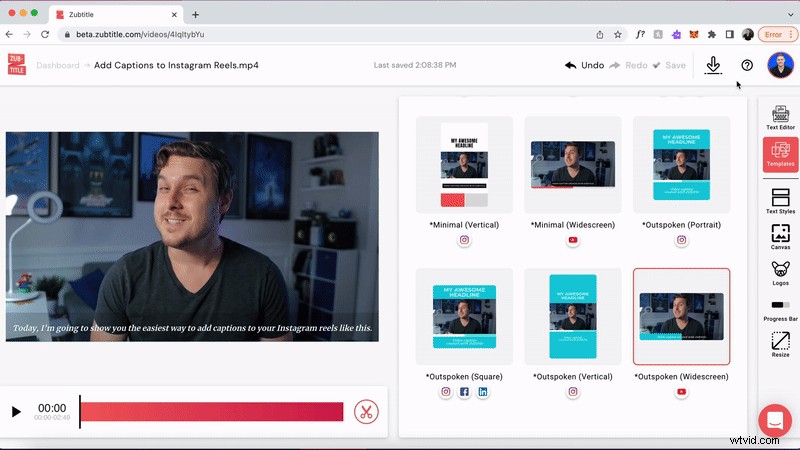Open the Logos tool

780,273
